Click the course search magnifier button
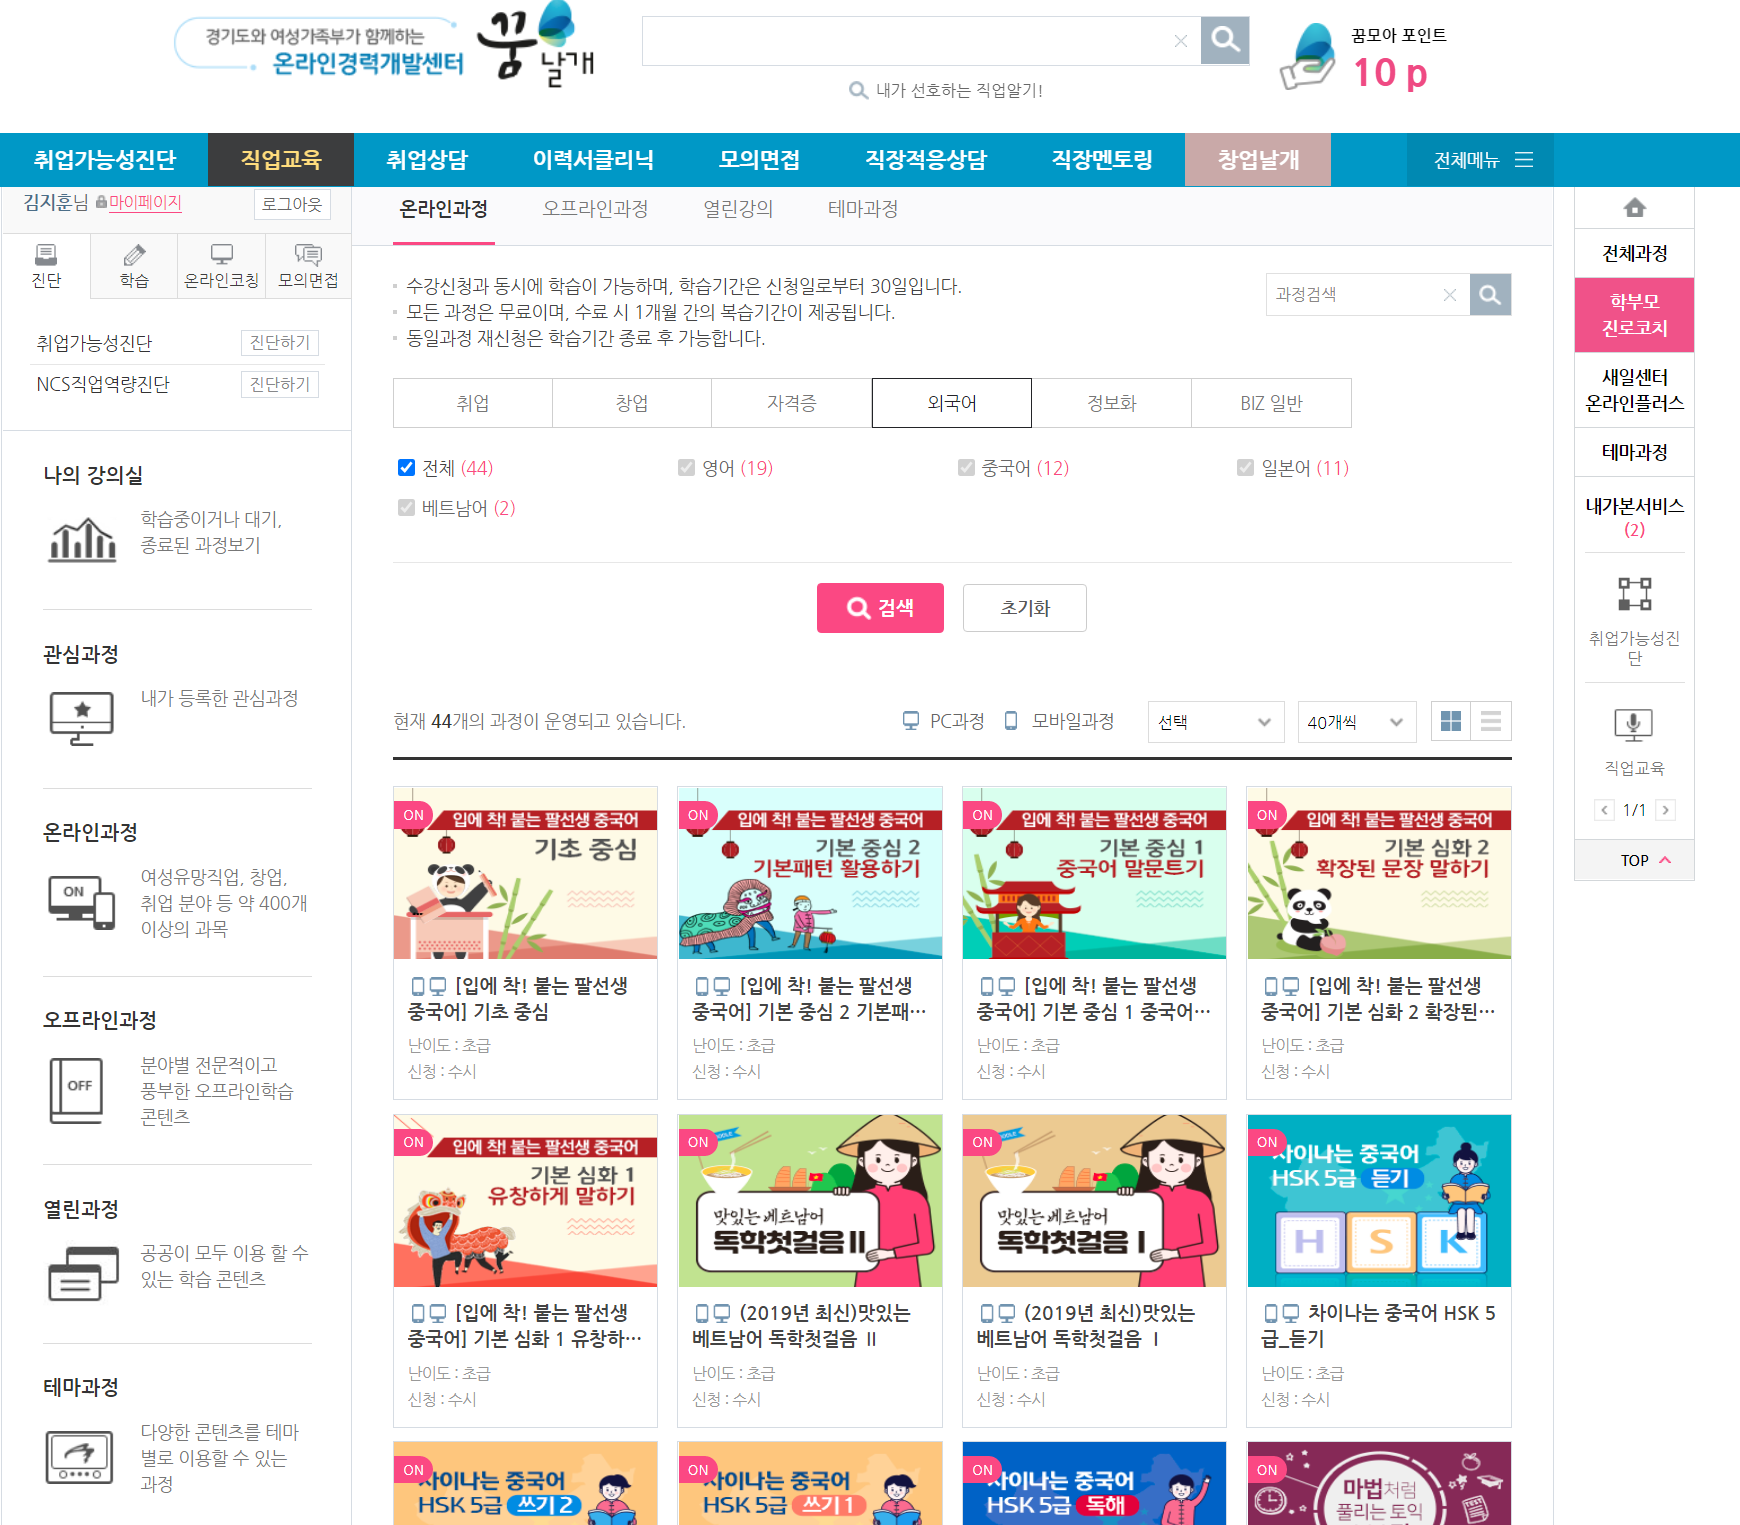This screenshot has width=1740, height=1525. tap(1490, 295)
